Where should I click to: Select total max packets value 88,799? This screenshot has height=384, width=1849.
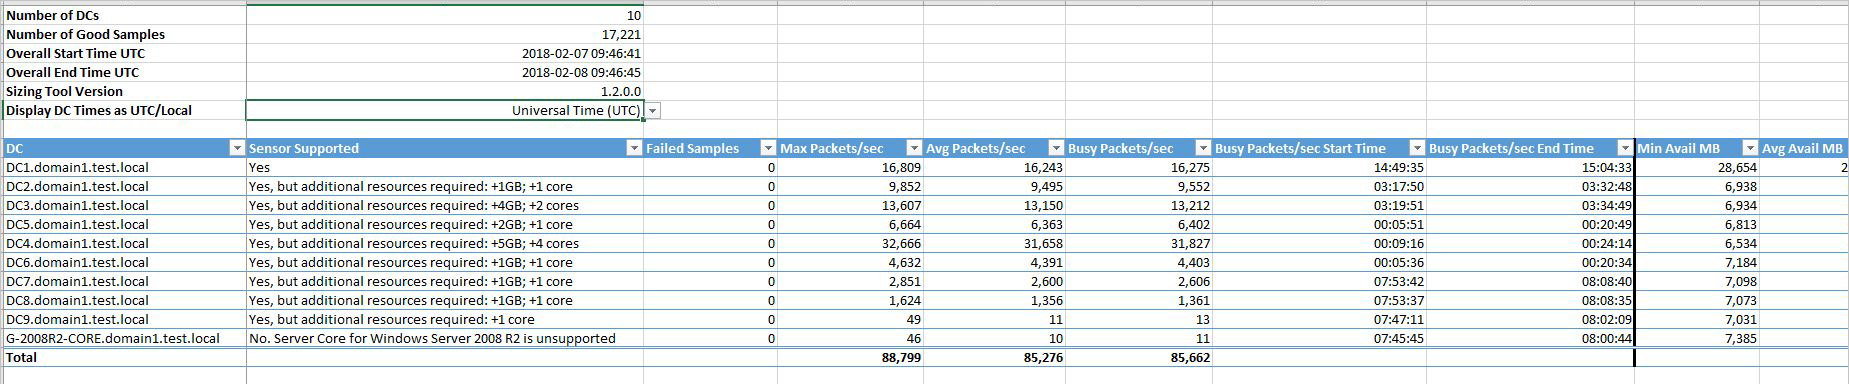tap(850, 357)
